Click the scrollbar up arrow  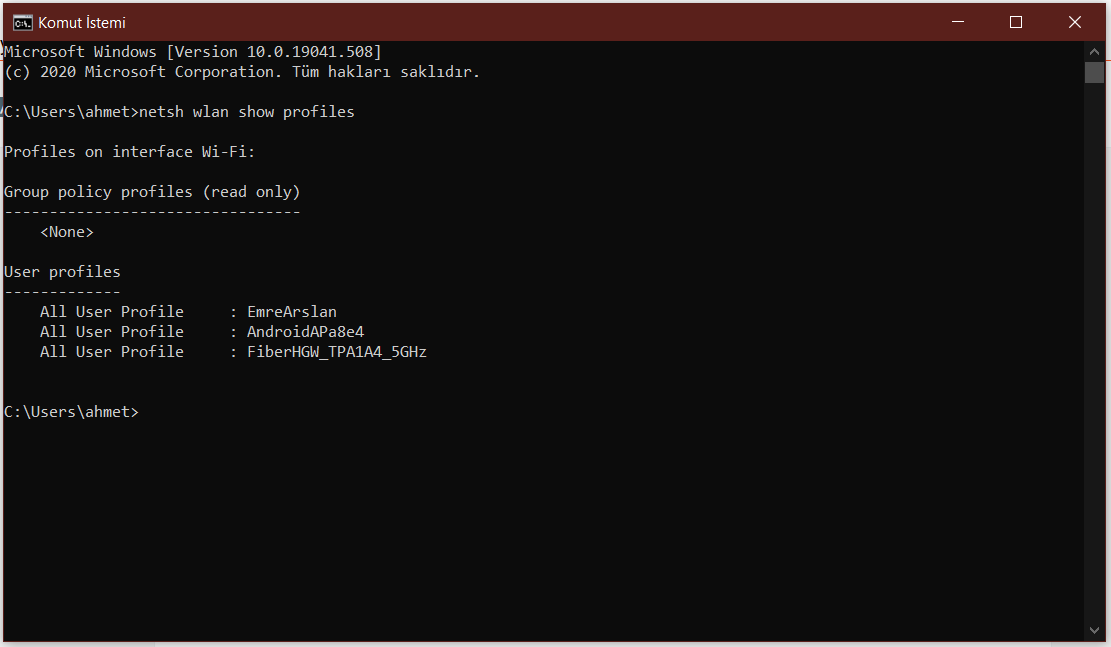pos(1094,51)
